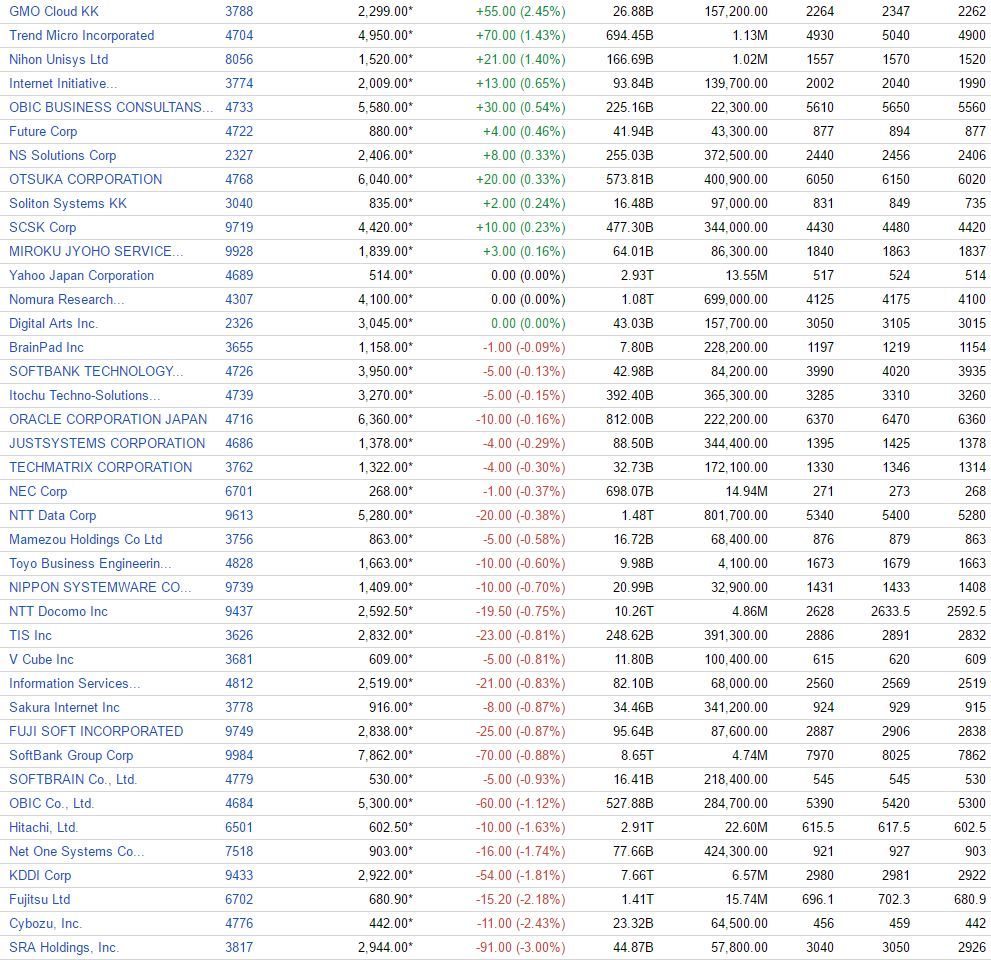Open the BrainPad Inc link
Viewport: 991px width, 960px height.
point(46,348)
